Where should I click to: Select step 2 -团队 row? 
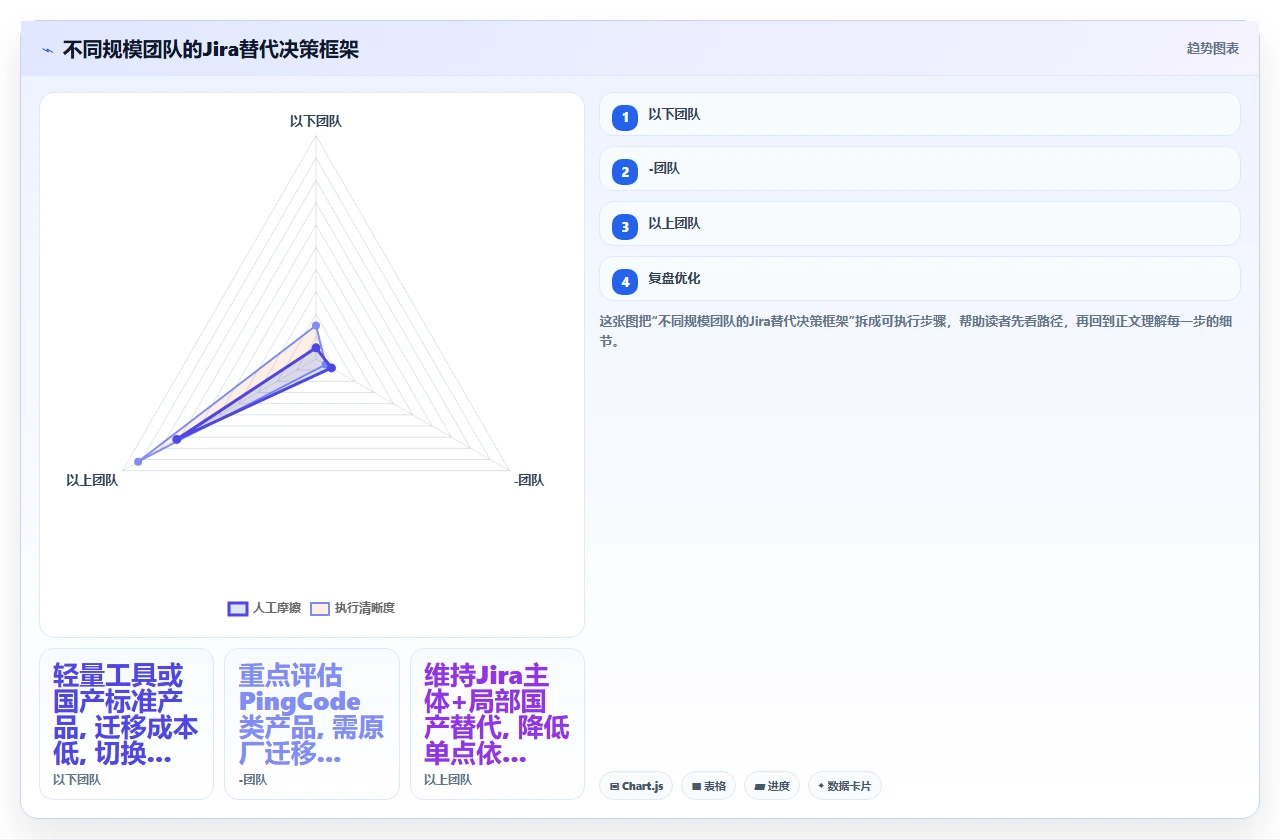919,169
